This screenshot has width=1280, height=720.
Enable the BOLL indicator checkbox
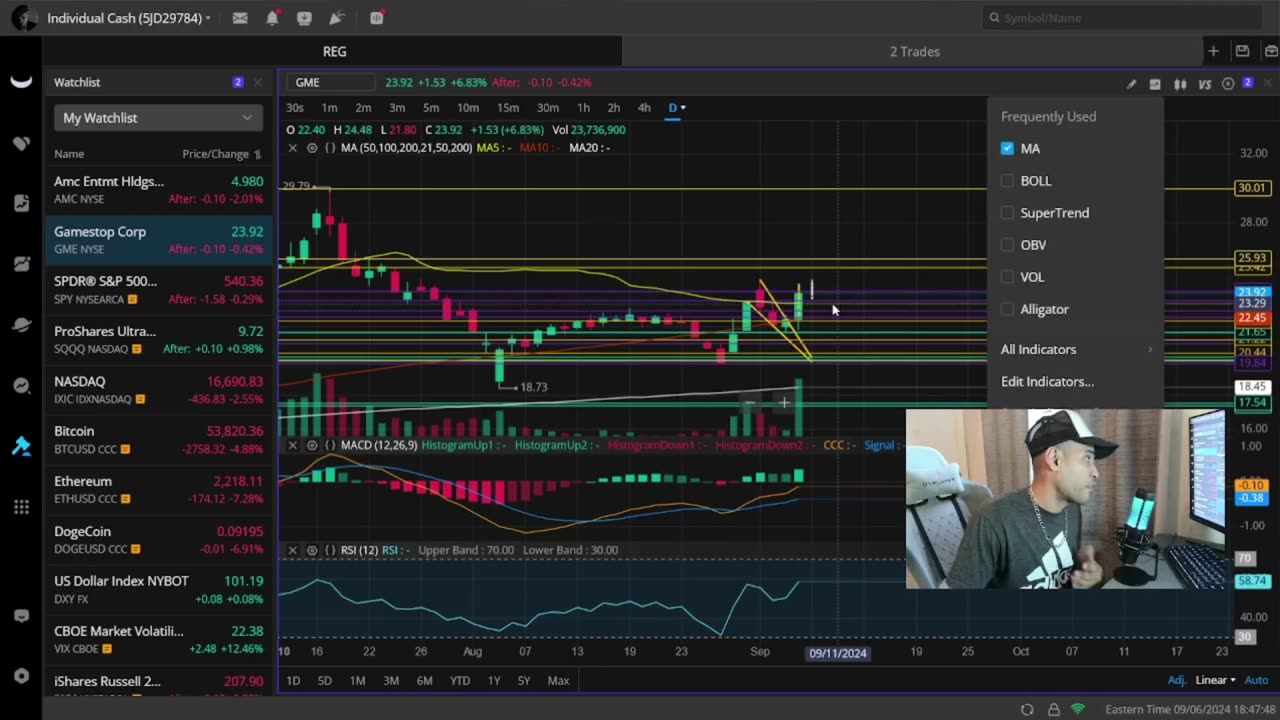1007,180
